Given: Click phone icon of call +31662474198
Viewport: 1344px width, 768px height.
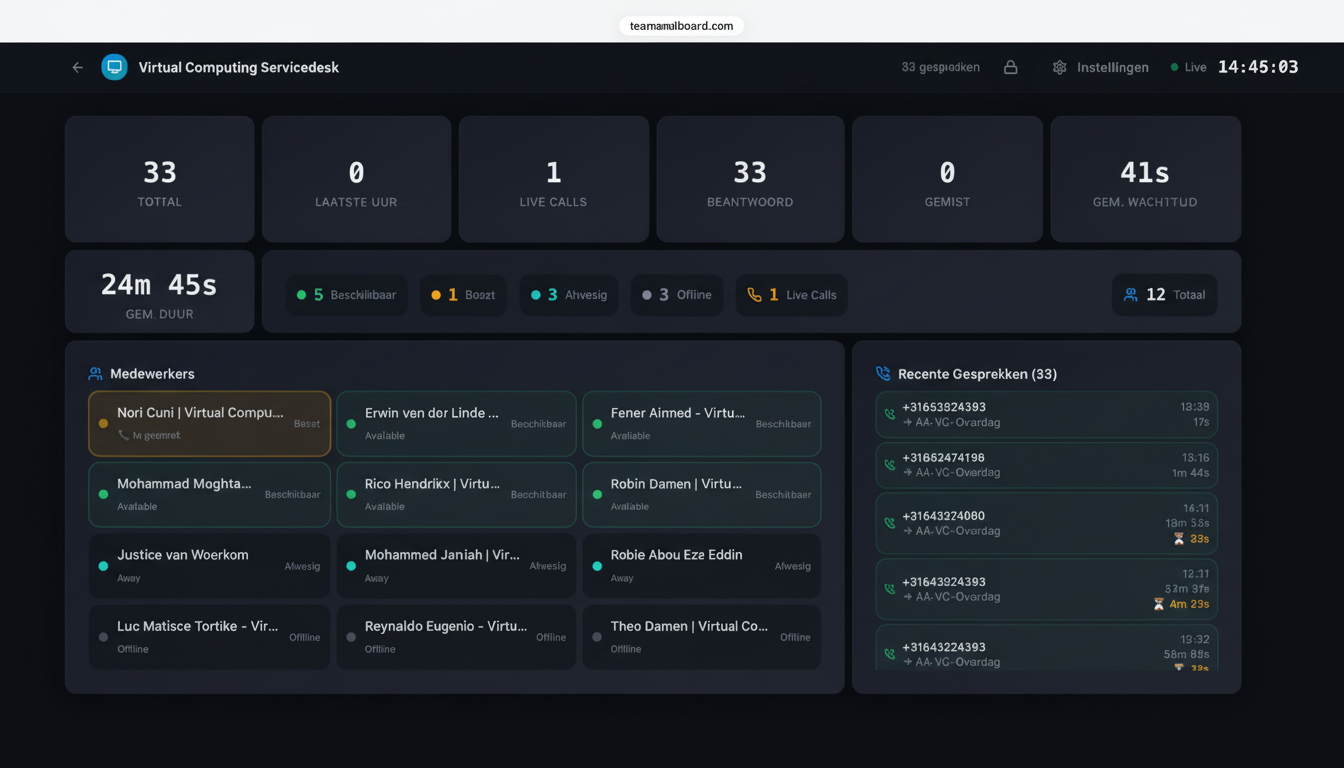Looking at the screenshot, I should pos(890,465).
